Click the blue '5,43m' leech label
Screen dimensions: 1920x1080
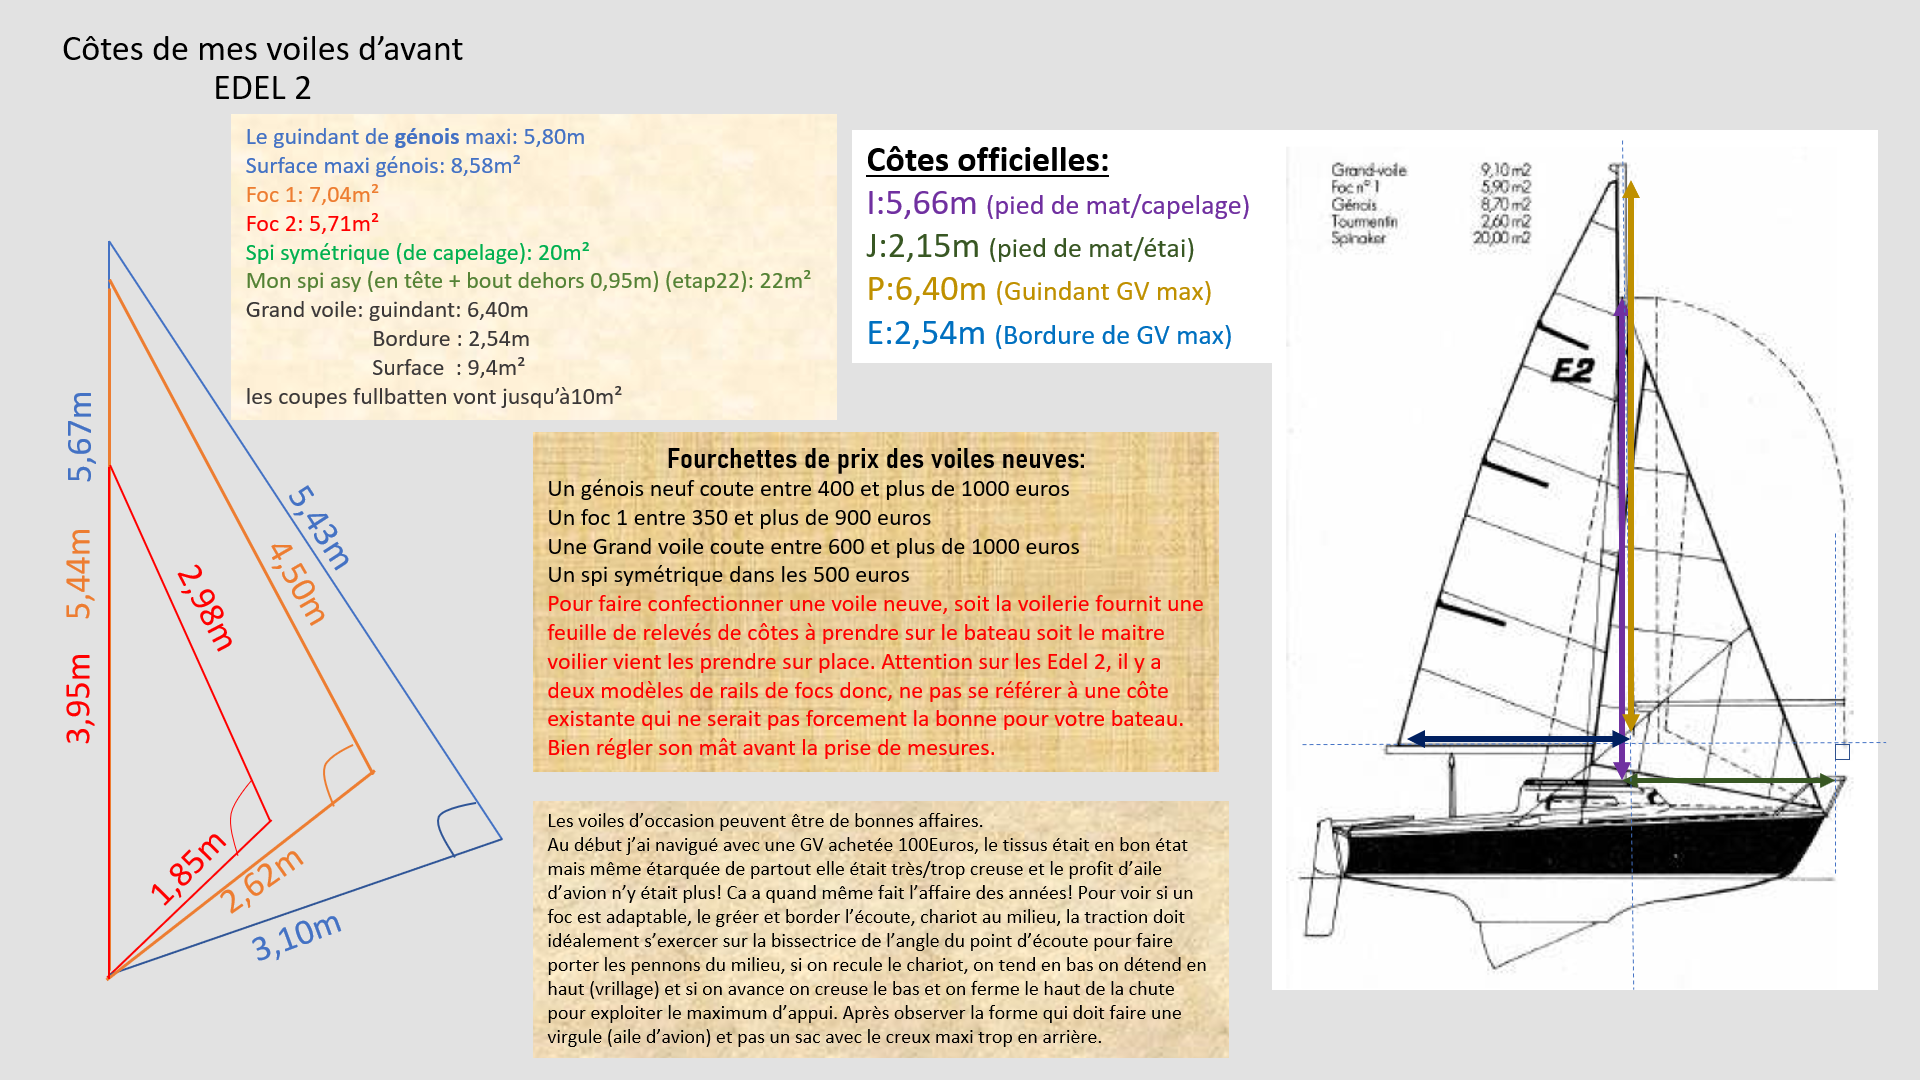click(320, 528)
